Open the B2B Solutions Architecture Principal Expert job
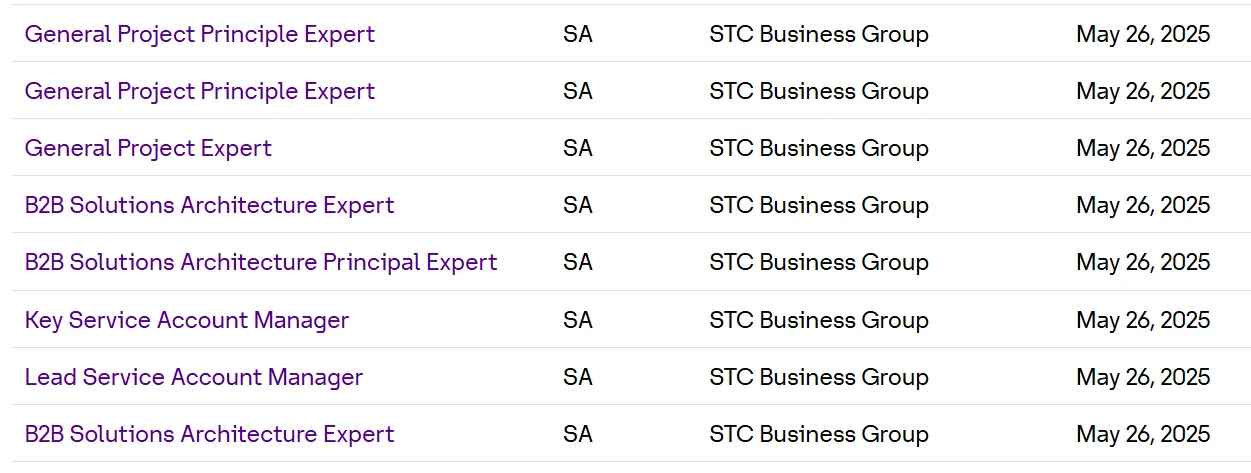The image size is (1251, 473). pos(261,262)
